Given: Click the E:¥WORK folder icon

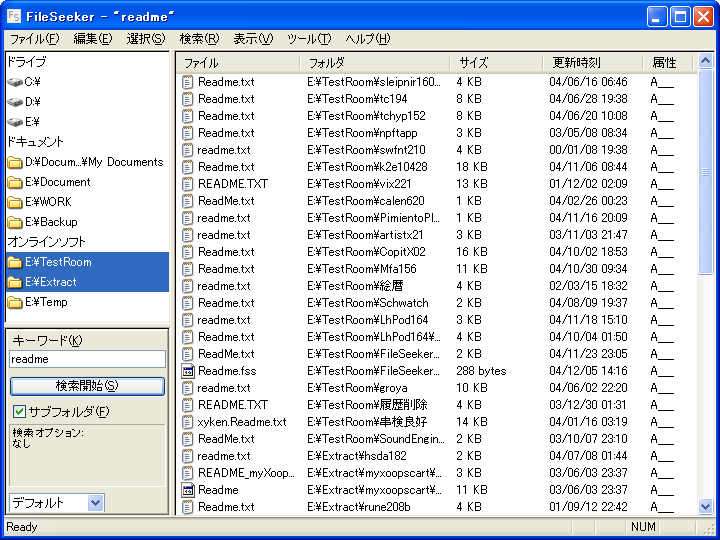Looking at the screenshot, I should click(15, 202).
